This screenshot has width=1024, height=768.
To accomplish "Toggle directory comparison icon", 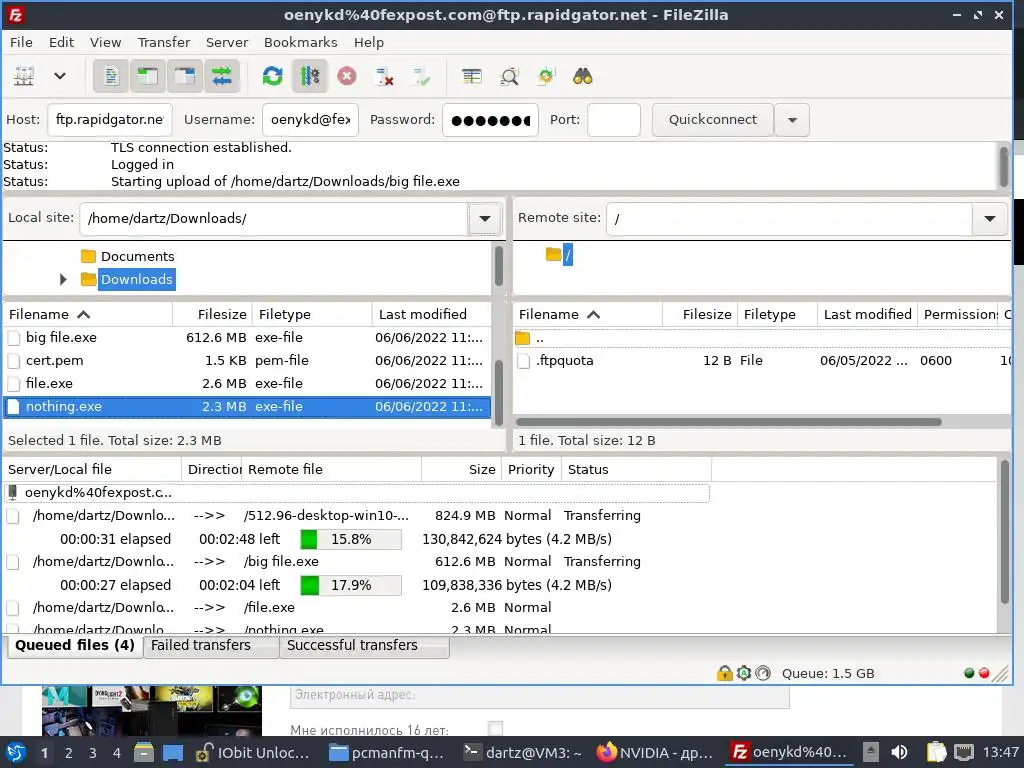I will 509,76.
